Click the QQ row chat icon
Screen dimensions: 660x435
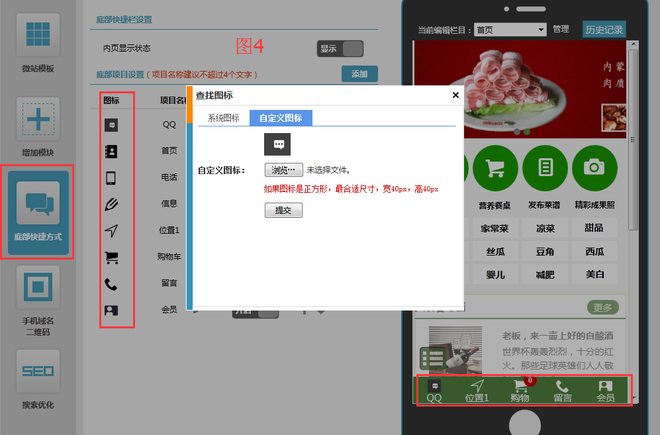coord(111,125)
